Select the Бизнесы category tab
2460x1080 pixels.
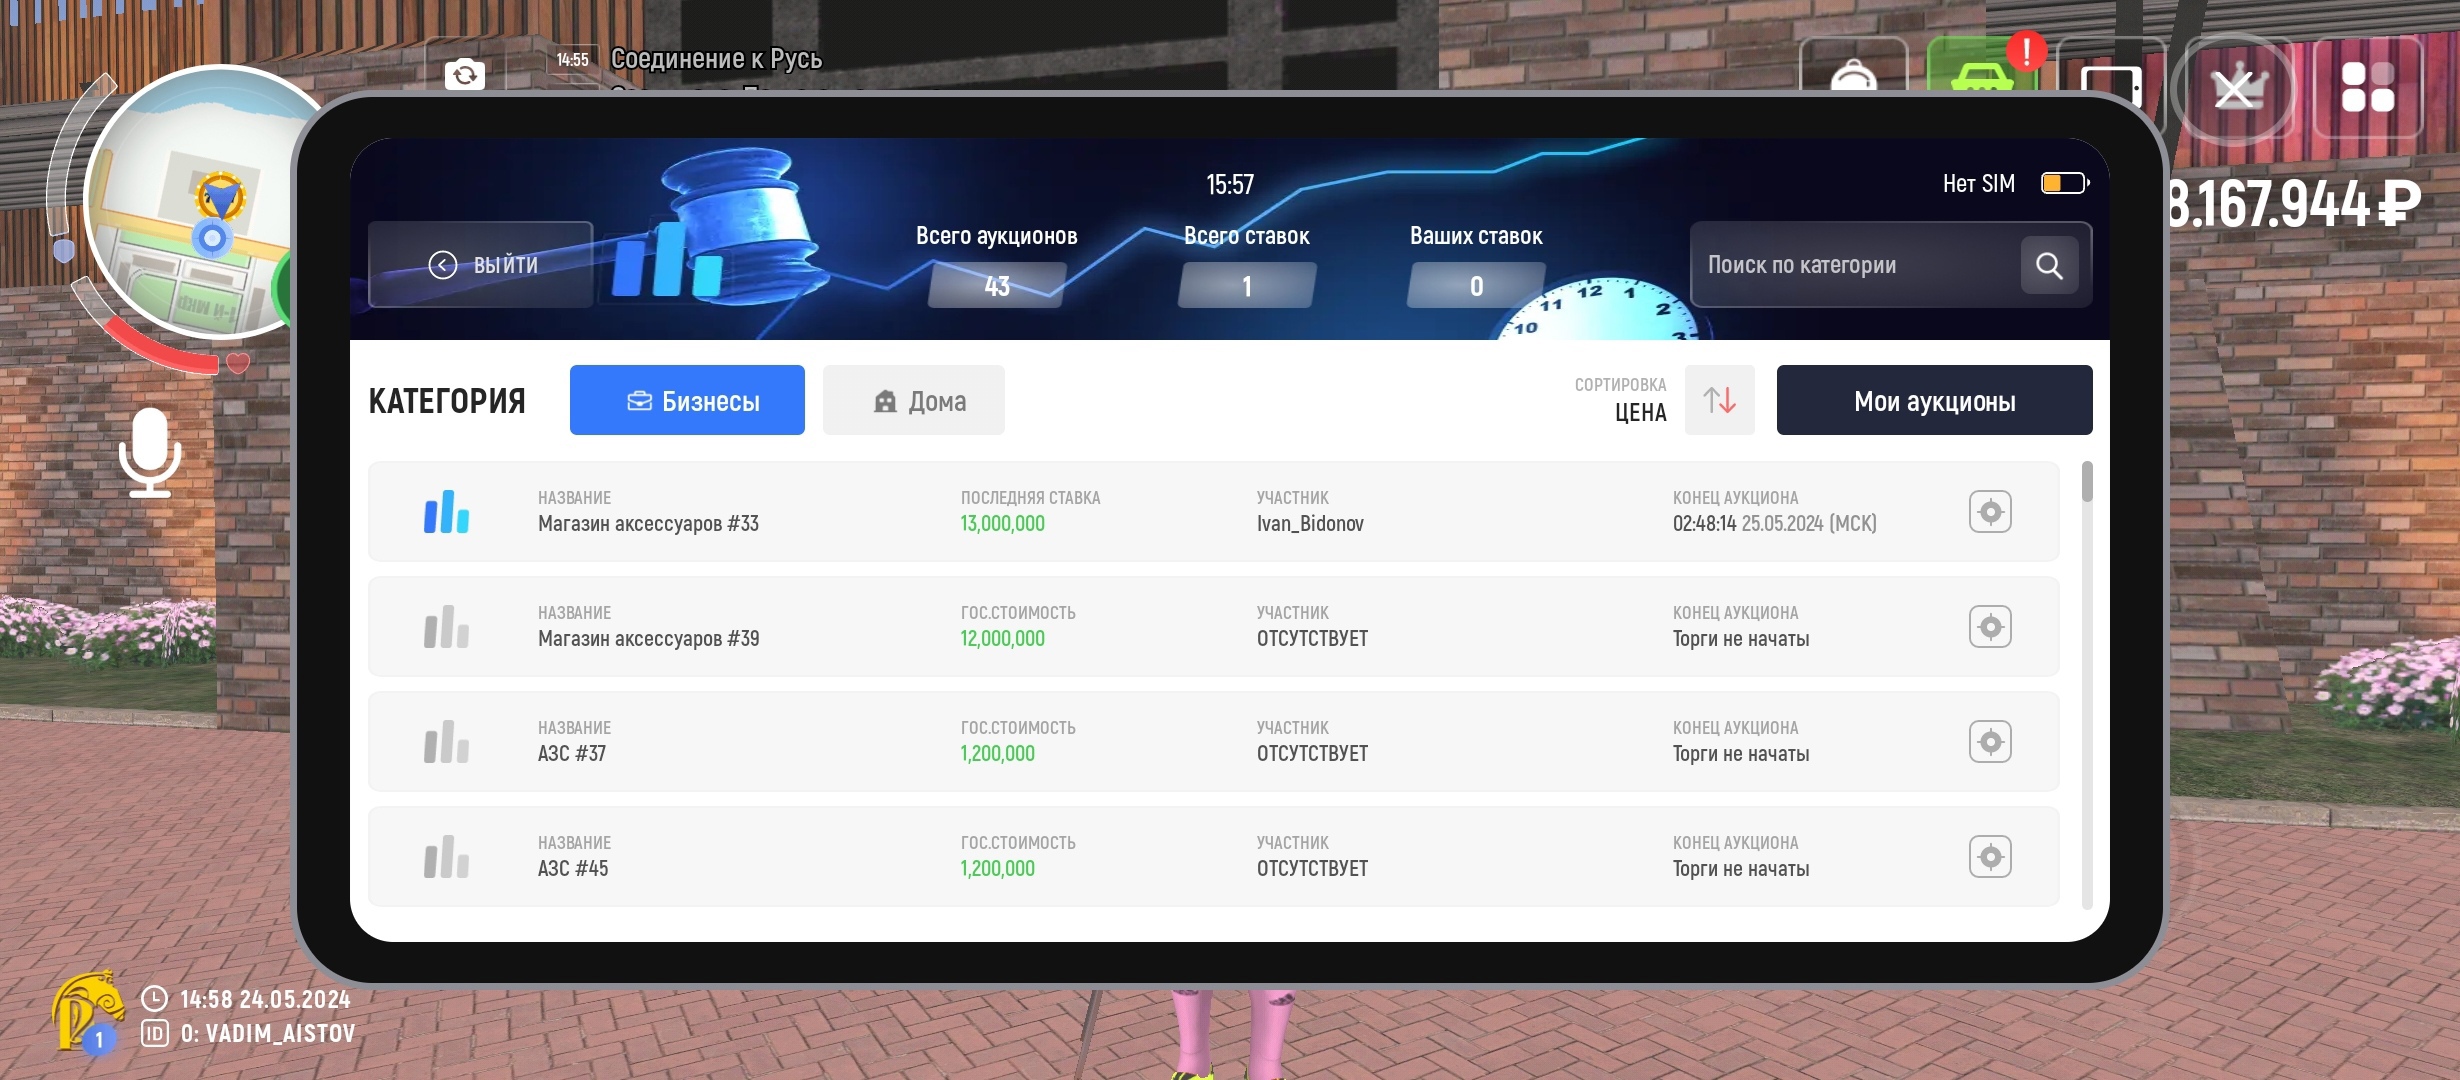(687, 400)
